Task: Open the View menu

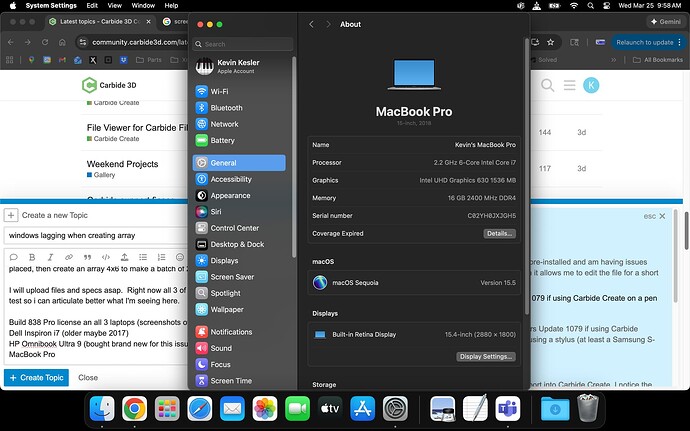Action: point(114,6)
